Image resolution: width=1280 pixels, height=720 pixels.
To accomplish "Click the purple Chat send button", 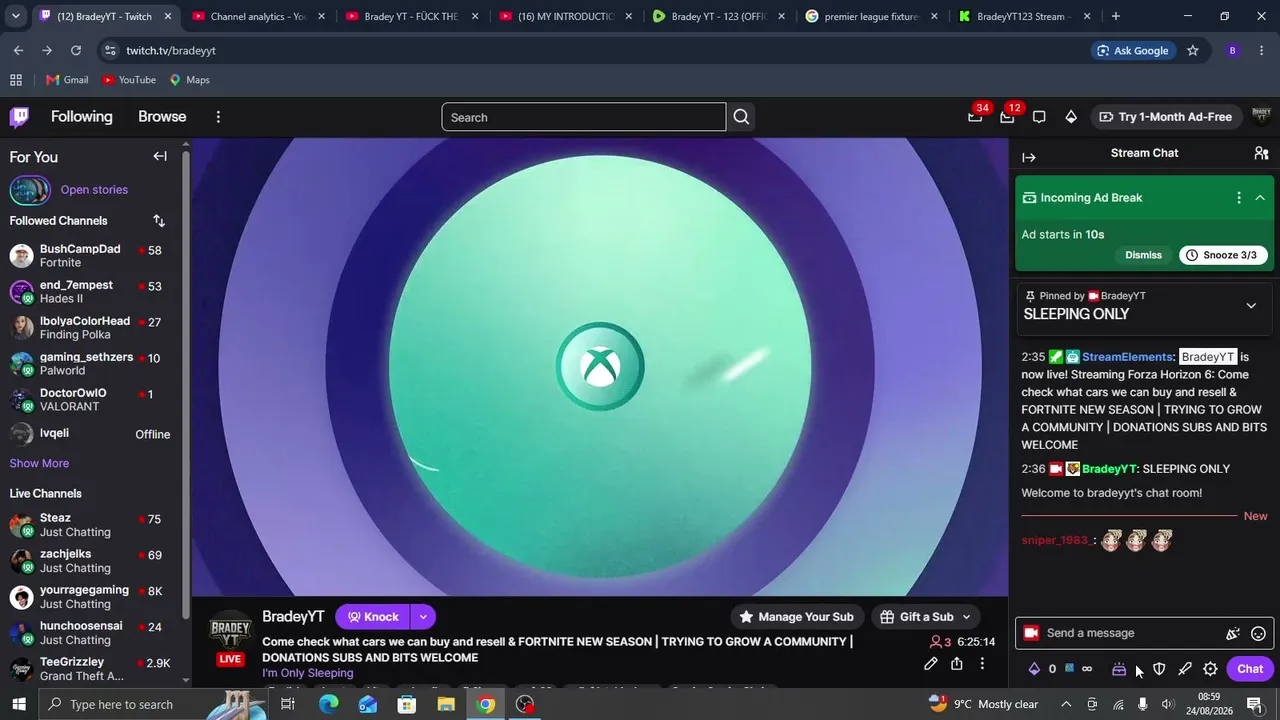I will pyautogui.click(x=1250, y=669).
